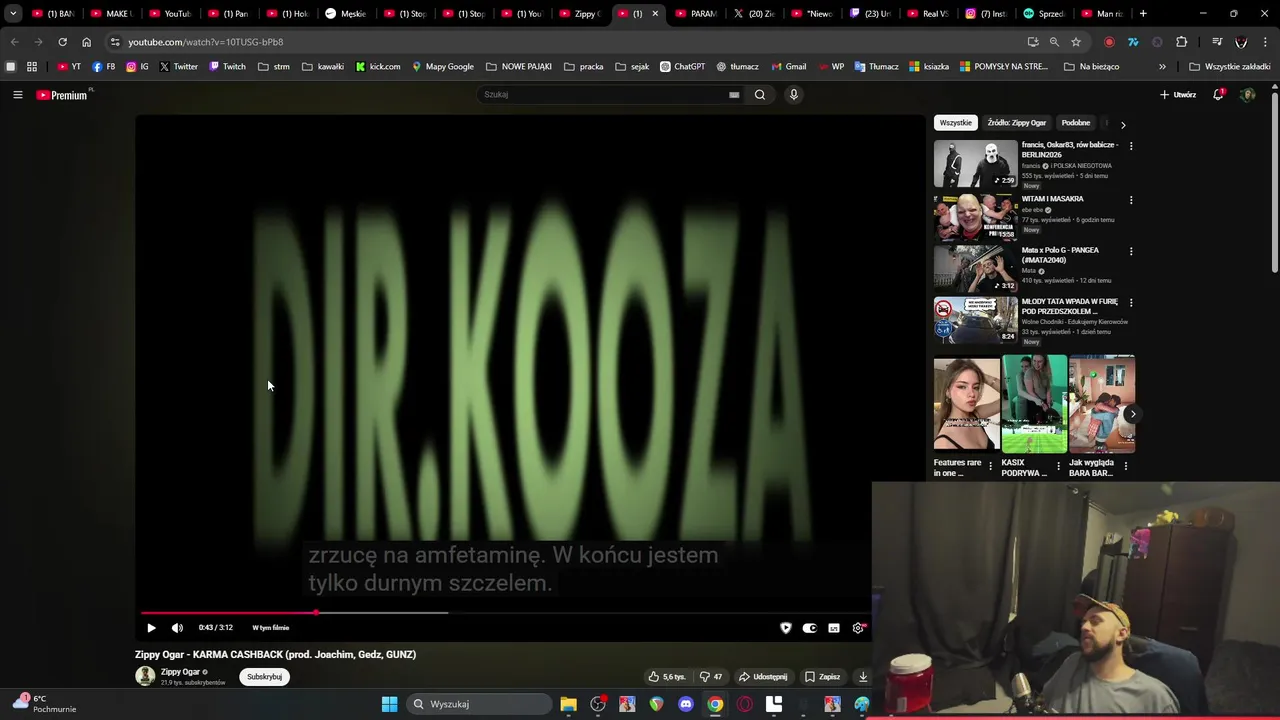Open Discord from the taskbar
The width and height of the screenshot is (1280, 720).
pyautogui.click(x=686, y=704)
